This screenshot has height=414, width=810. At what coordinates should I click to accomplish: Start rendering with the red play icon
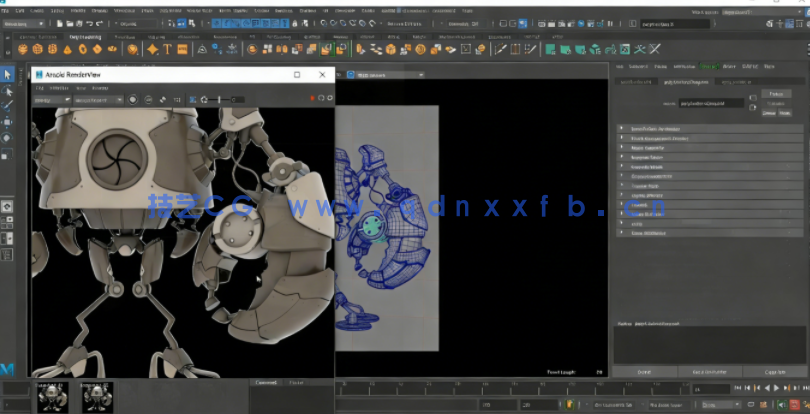coord(312,99)
